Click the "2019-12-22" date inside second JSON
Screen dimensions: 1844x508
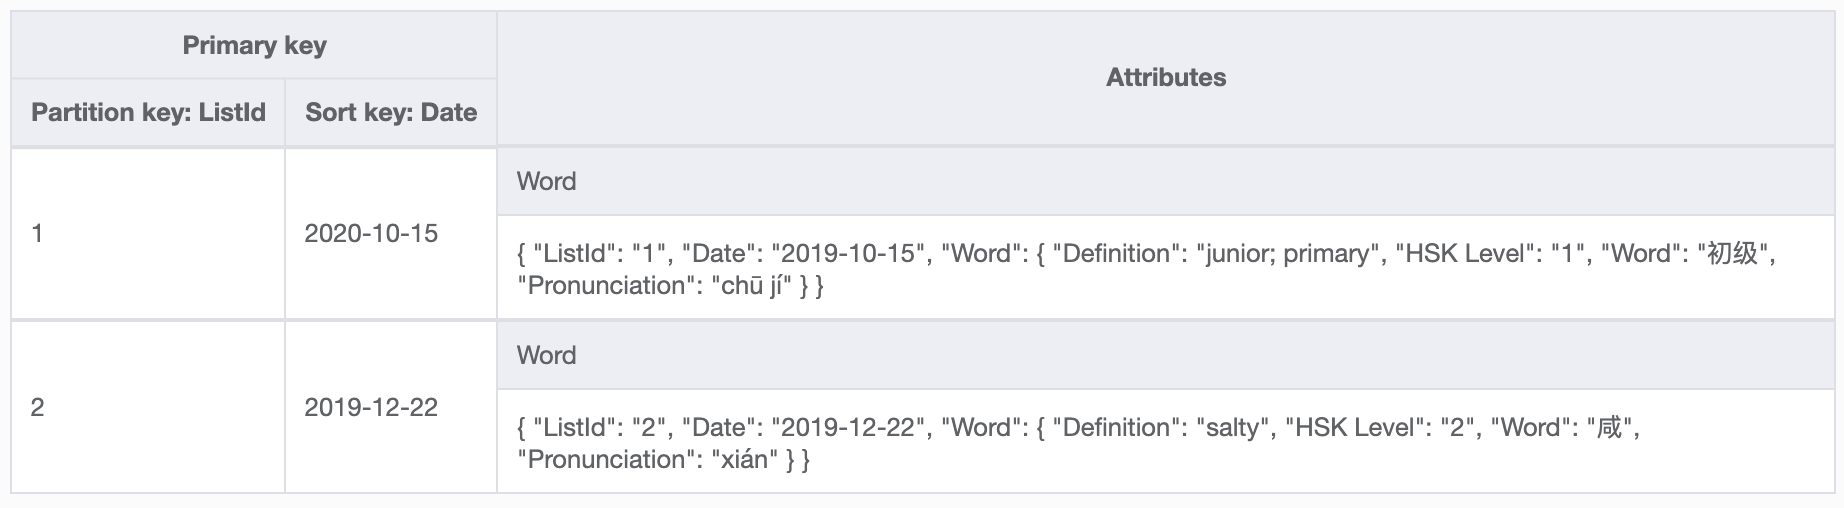847,428
